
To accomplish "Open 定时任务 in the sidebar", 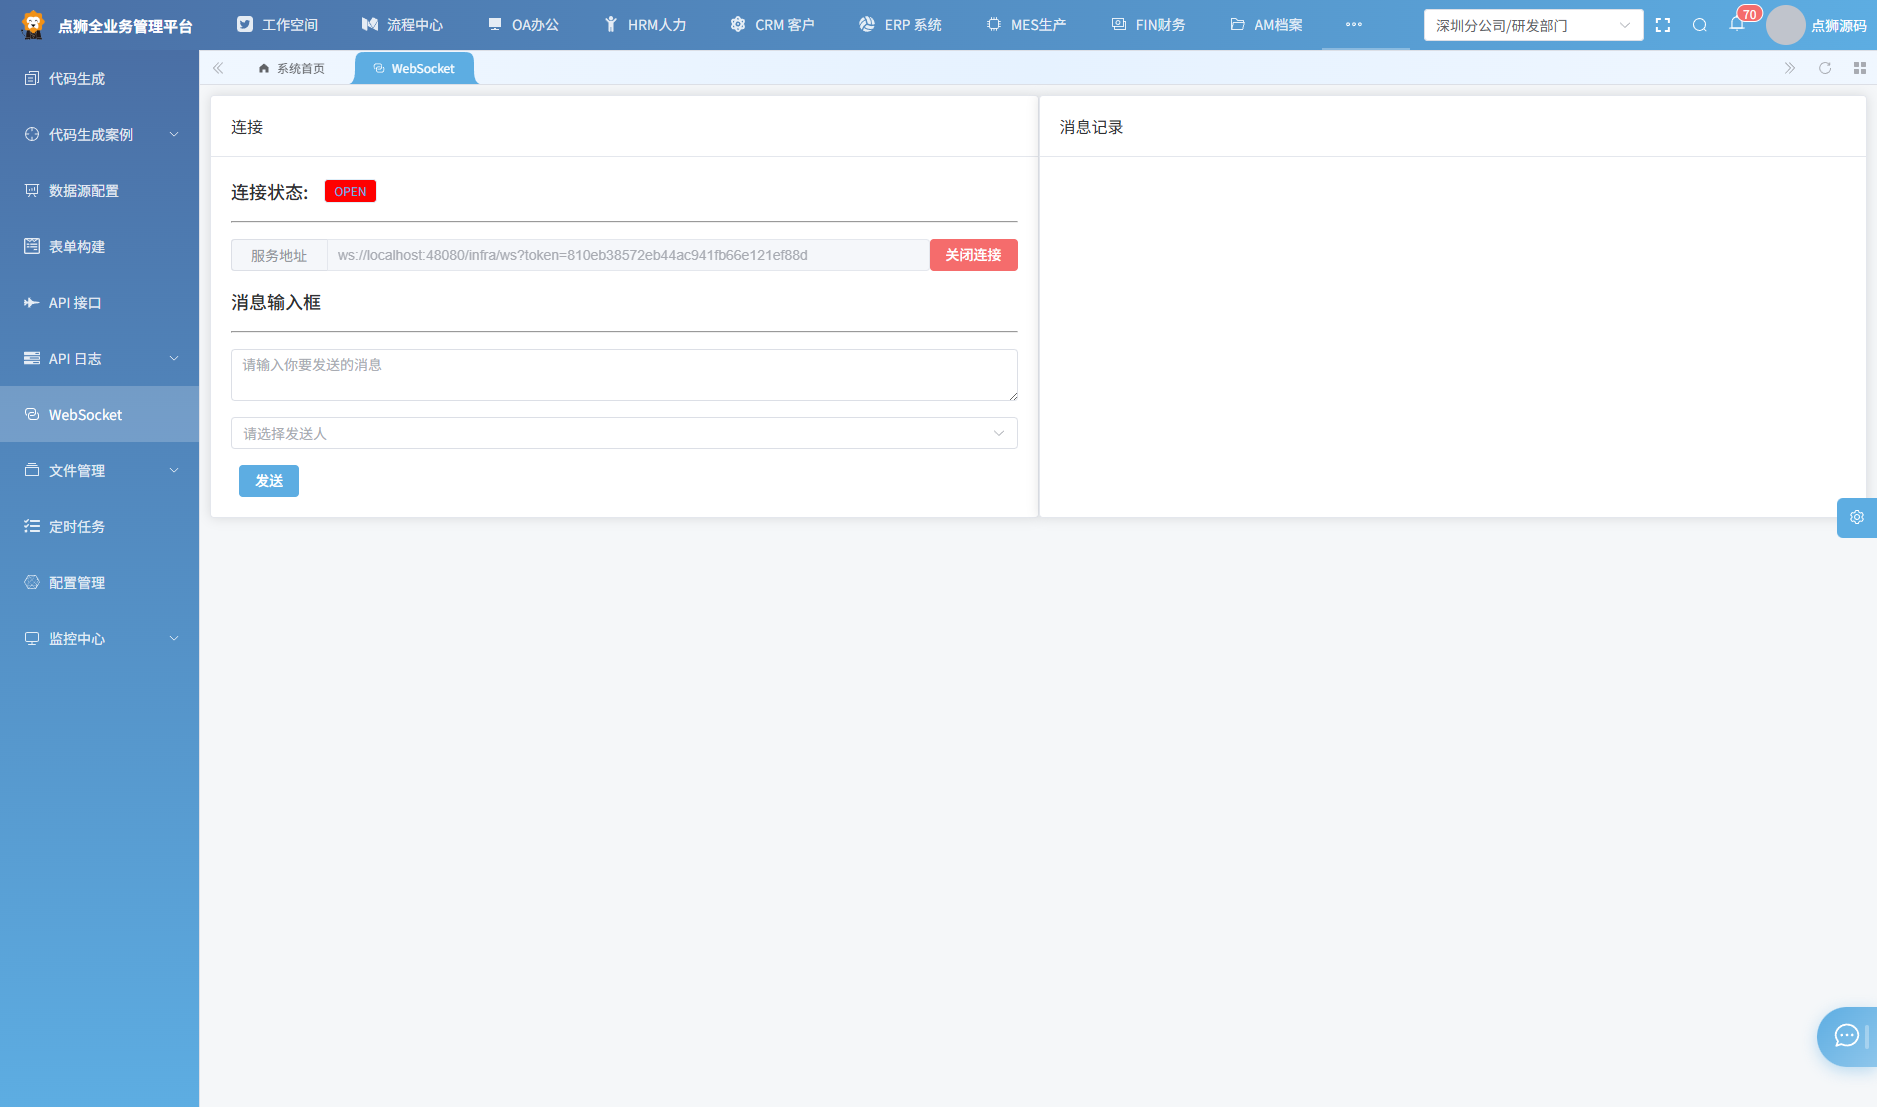I will (x=99, y=526).
